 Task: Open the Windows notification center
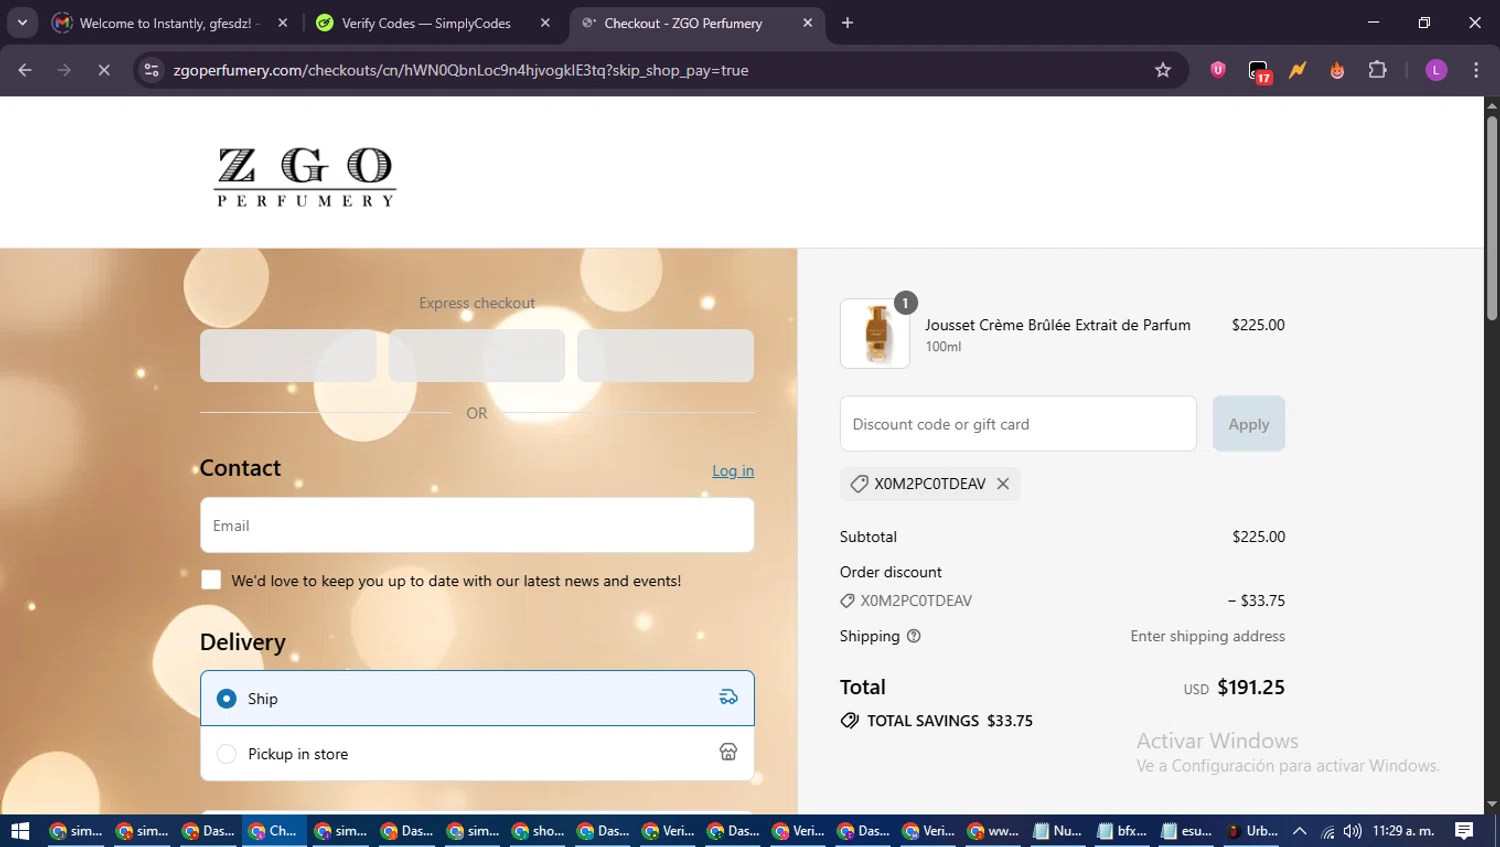(1464, 831)
